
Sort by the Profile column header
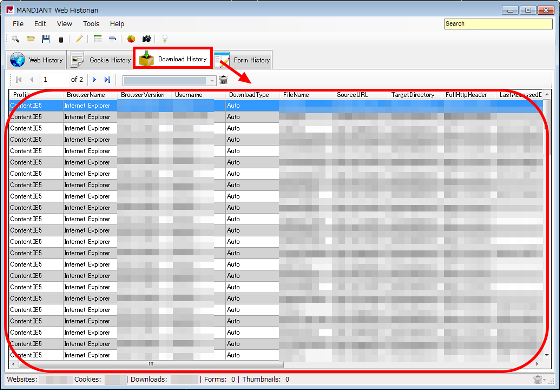pos(37,95)
